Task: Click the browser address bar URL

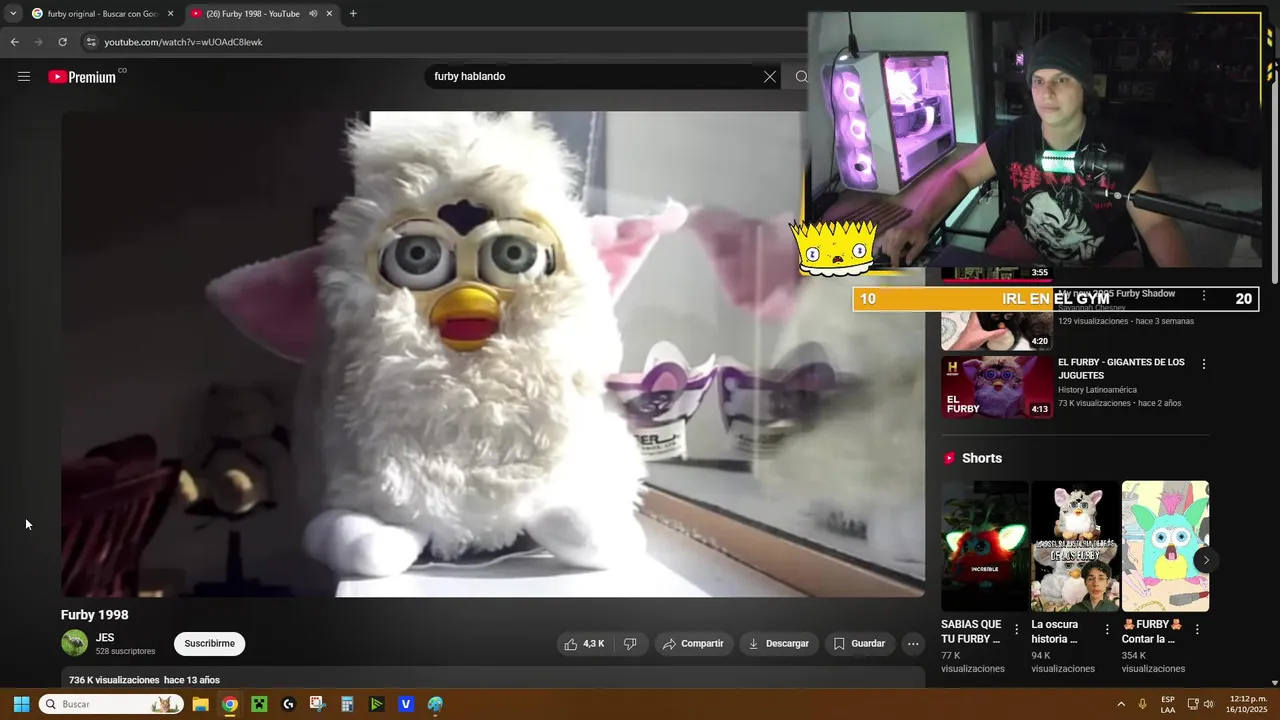Action: pos(183,42)
